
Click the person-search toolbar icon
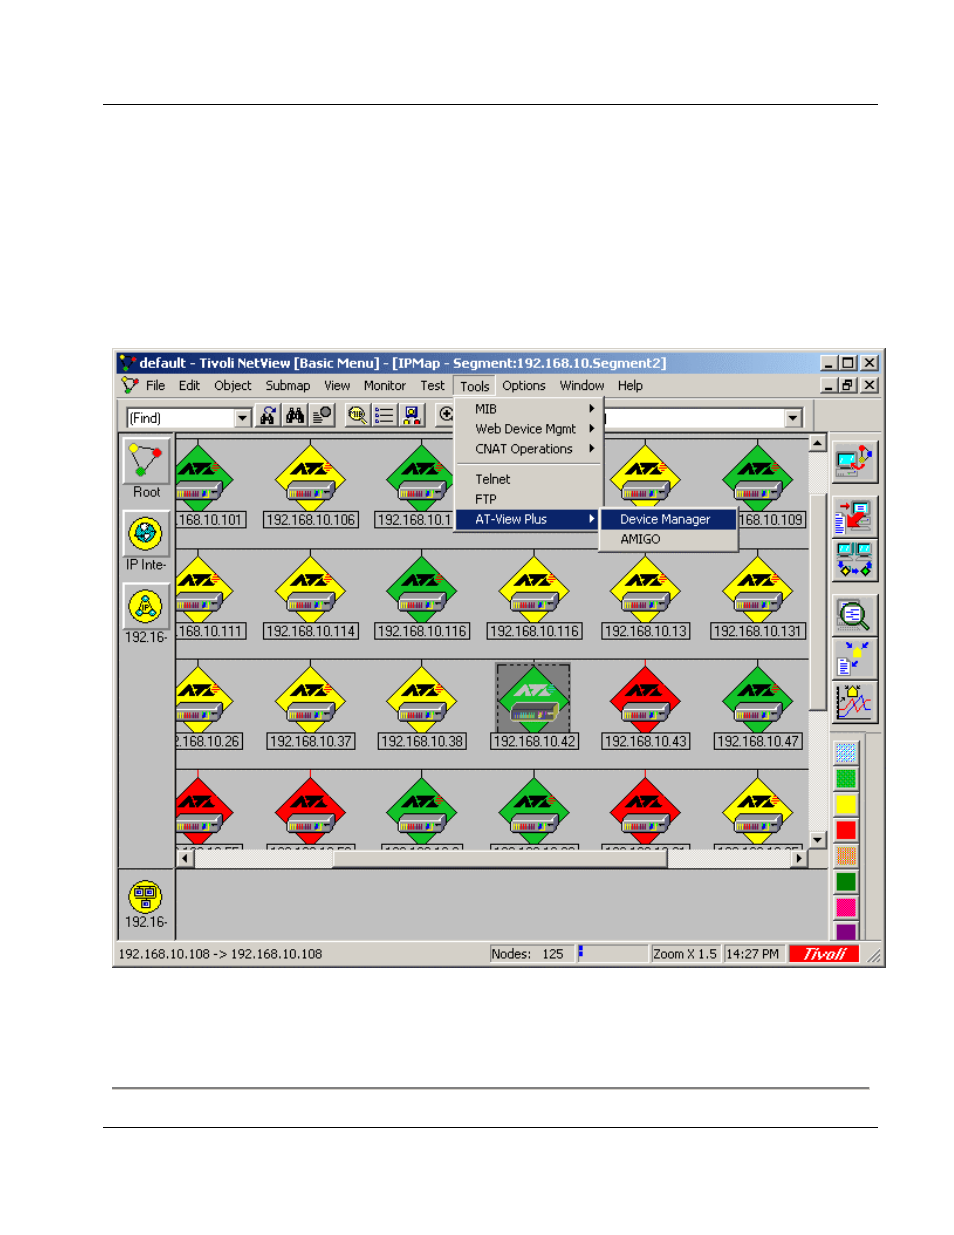pos(268,416)
